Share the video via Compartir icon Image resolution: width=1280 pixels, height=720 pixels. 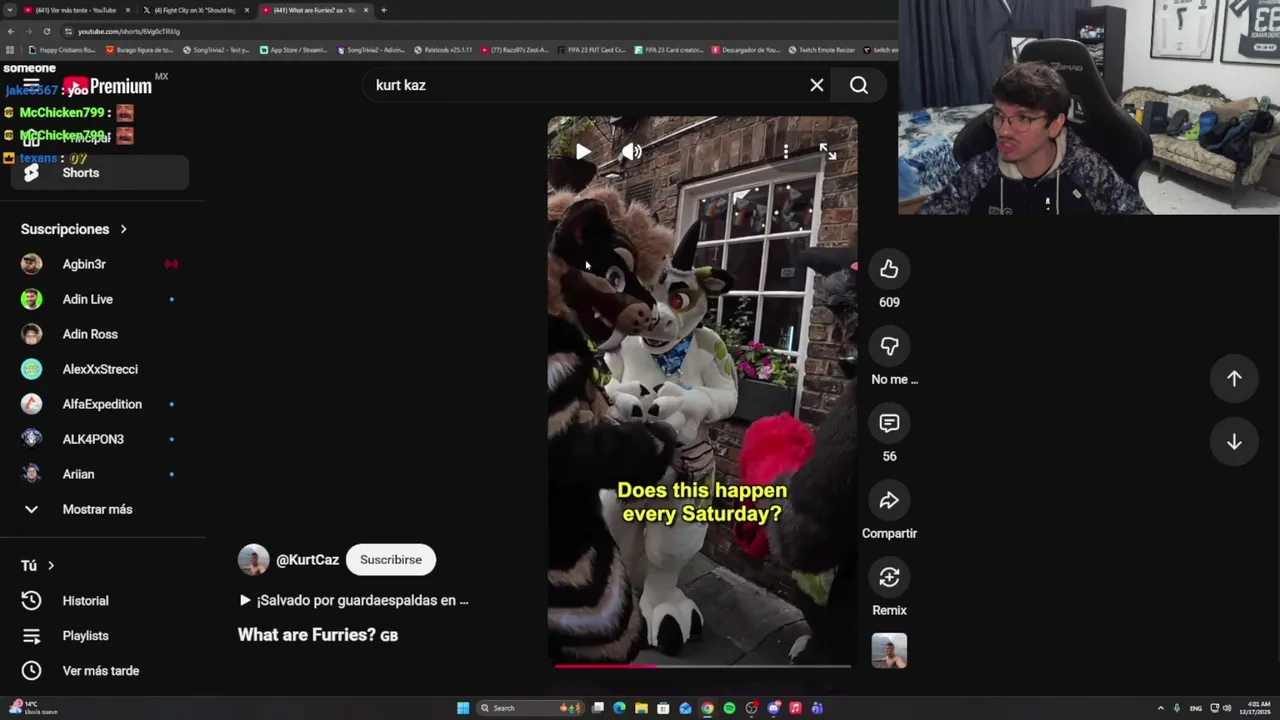point(889,500)
